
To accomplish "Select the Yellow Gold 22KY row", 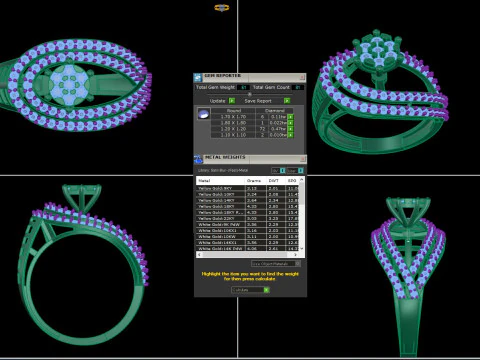I will [248, 218].
